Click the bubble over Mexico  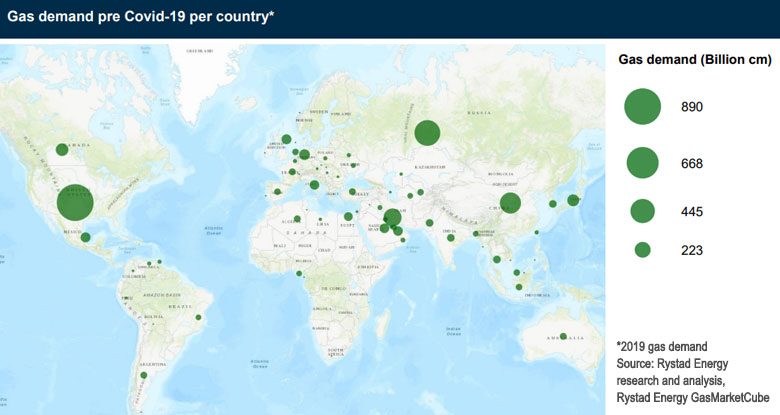click(86, 237)
